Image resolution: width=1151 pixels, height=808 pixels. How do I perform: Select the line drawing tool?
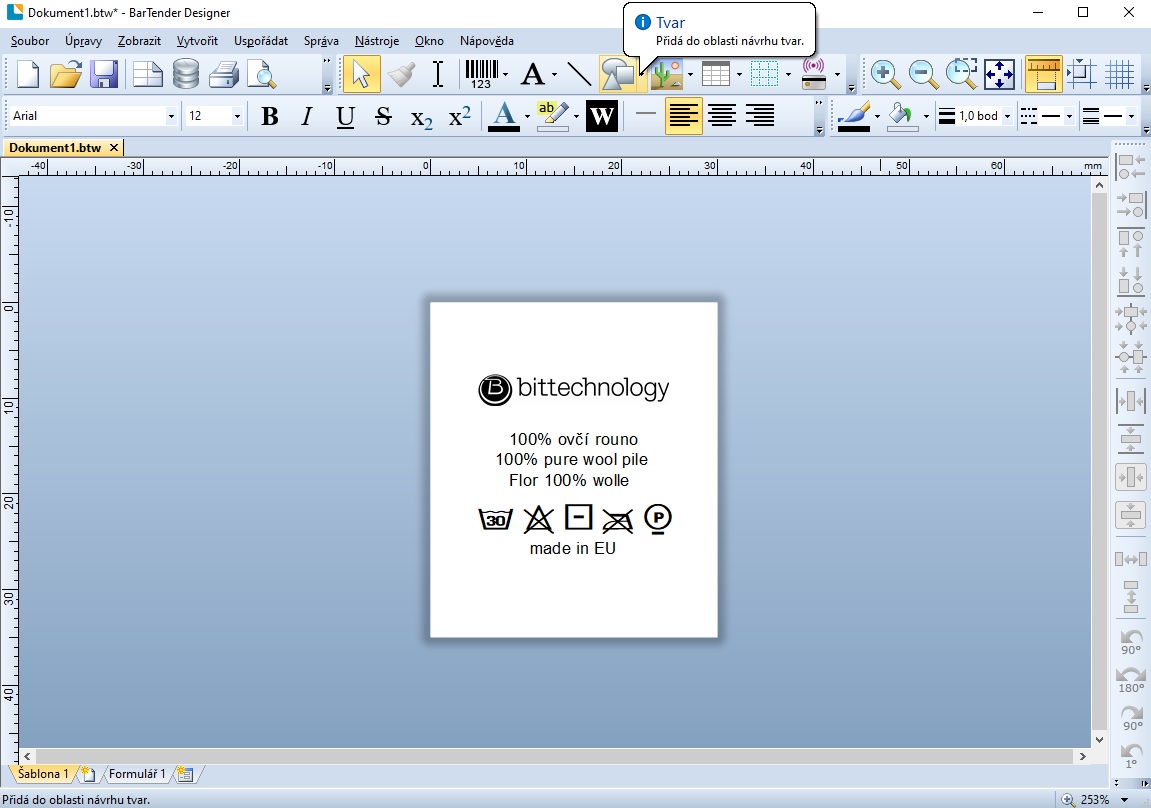tap(579, 74)
